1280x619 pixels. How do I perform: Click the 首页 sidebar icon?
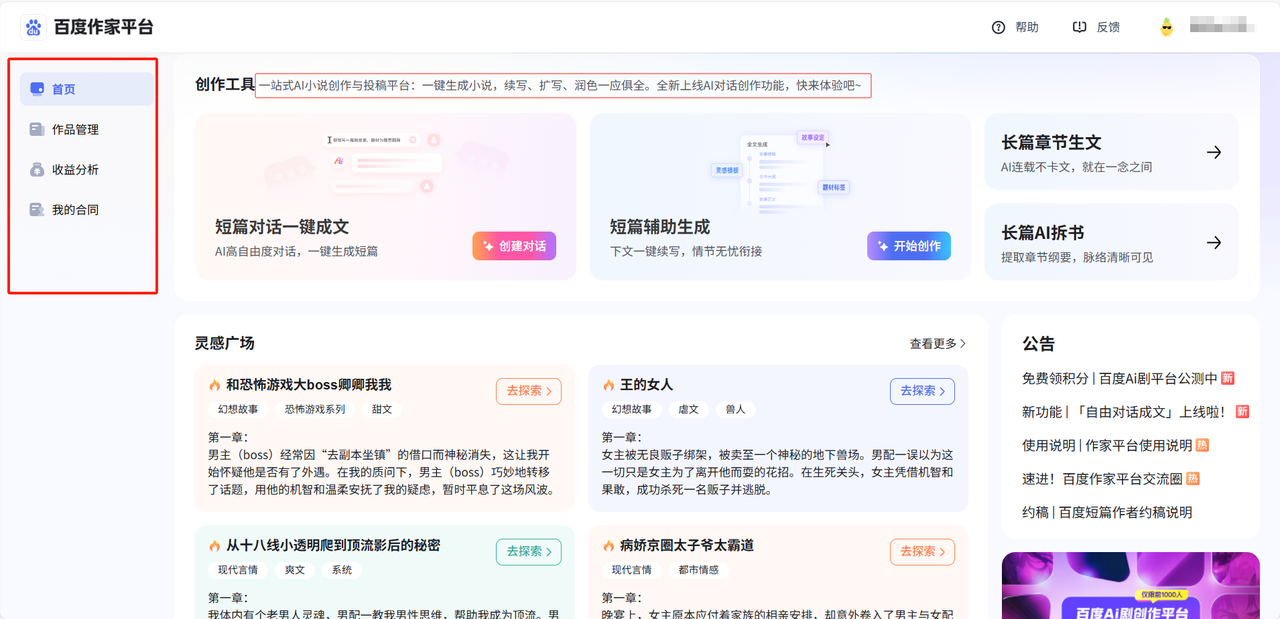coord(37,89)
